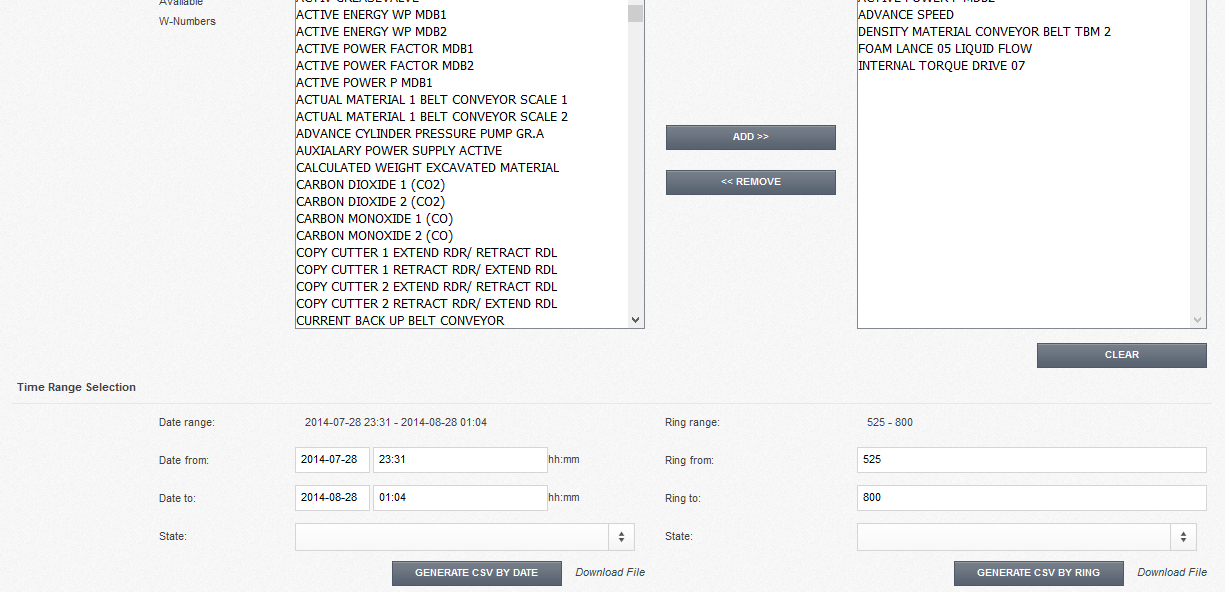Image resolution: width=1225 pixels, height=592 pixels.
Task: Click the Date from field showing 2014-07-28
Action: click(332, 460)
